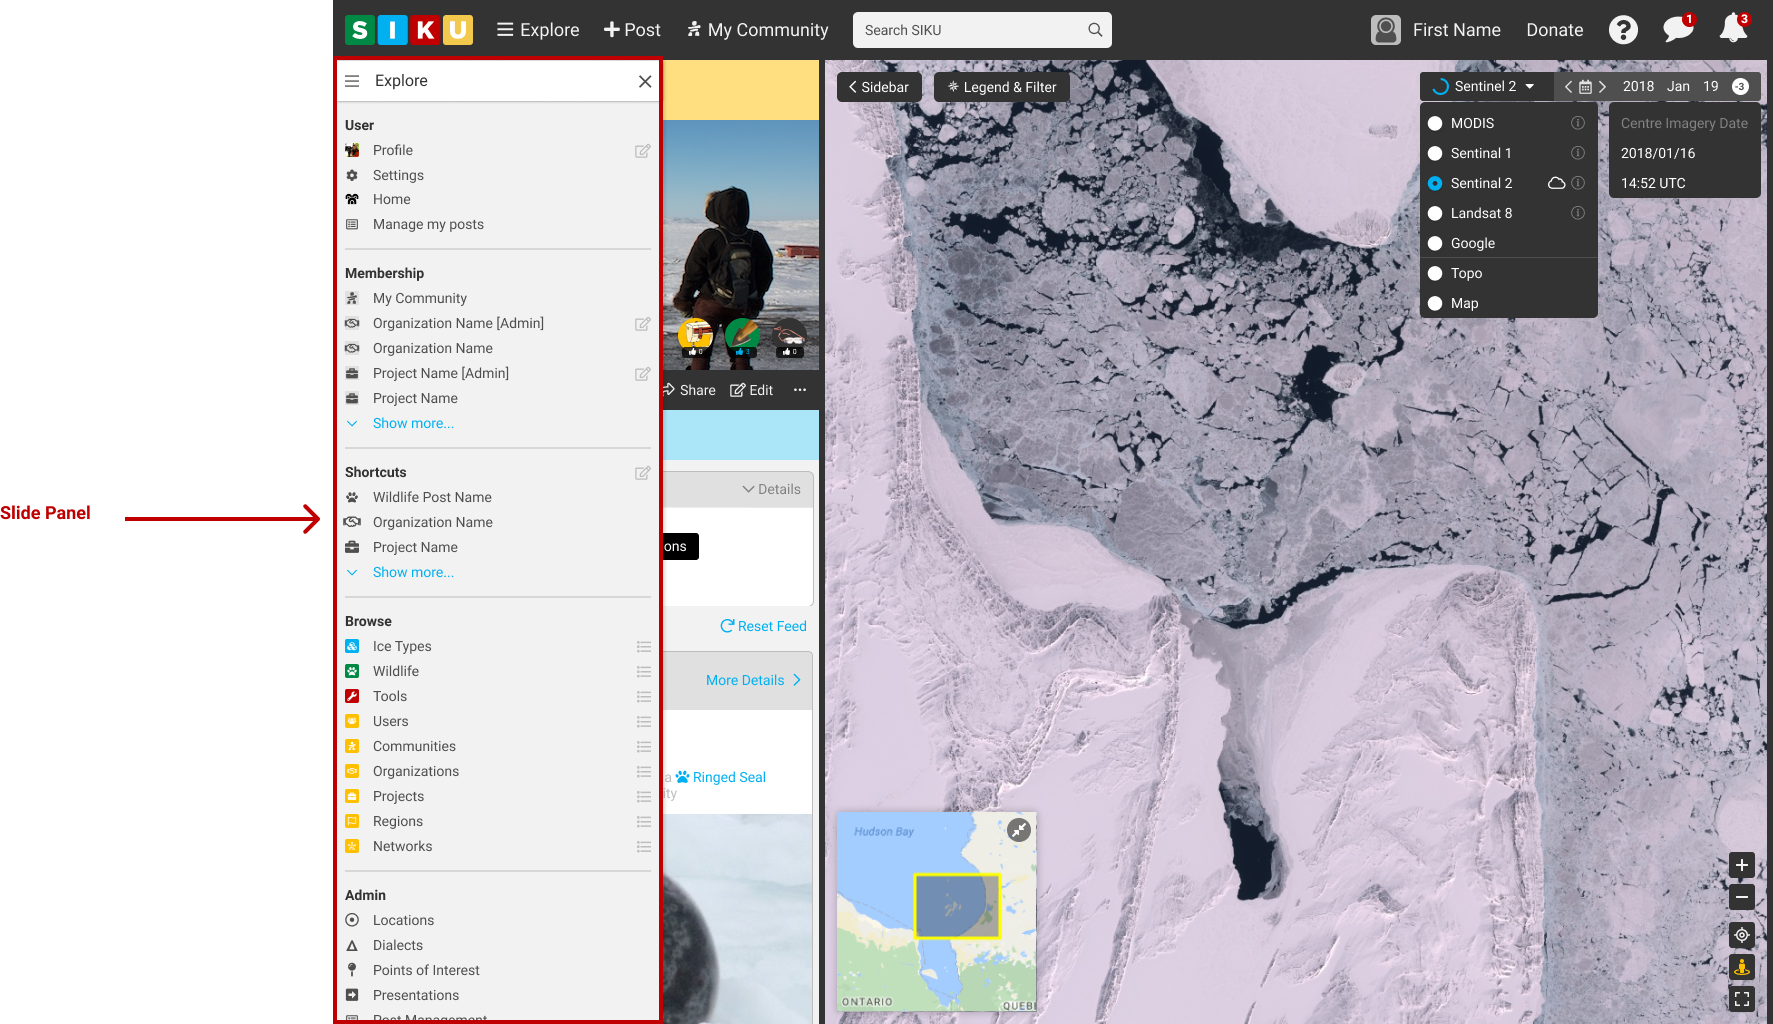
Task: Choose the Topo base layer
Action: tap(1465, 273)
